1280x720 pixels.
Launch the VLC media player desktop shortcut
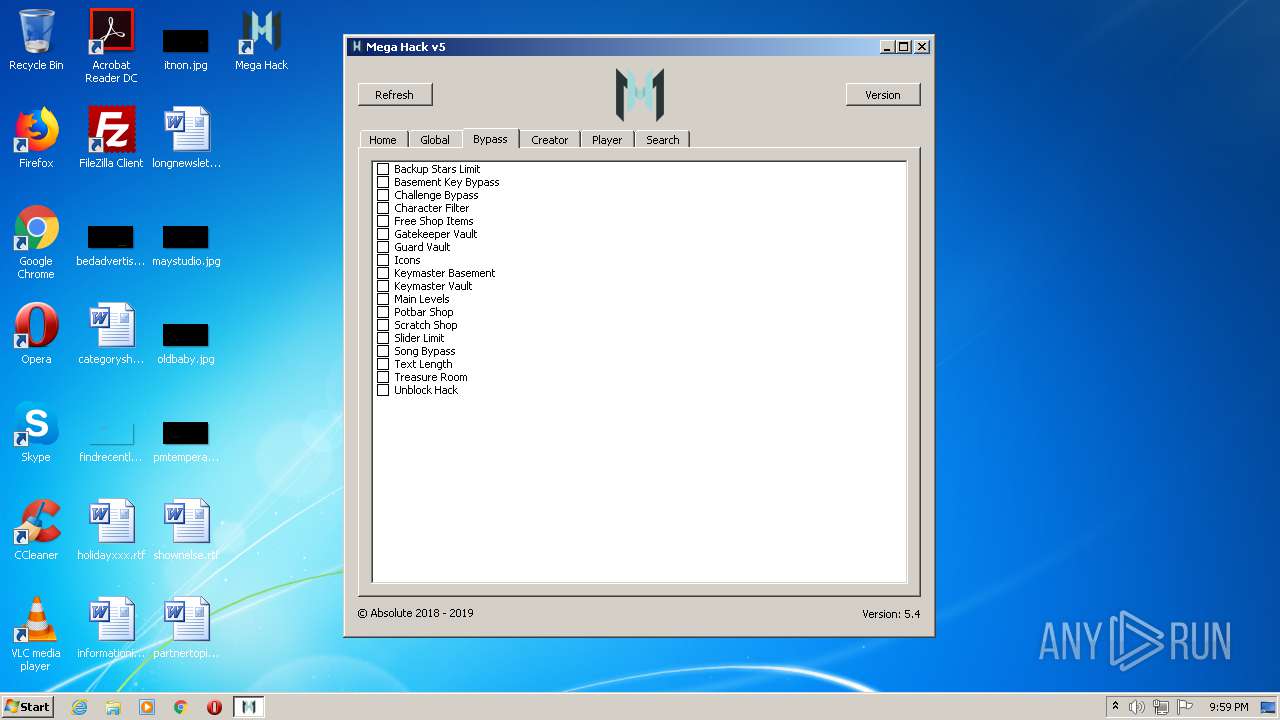[x=36, y=634]
